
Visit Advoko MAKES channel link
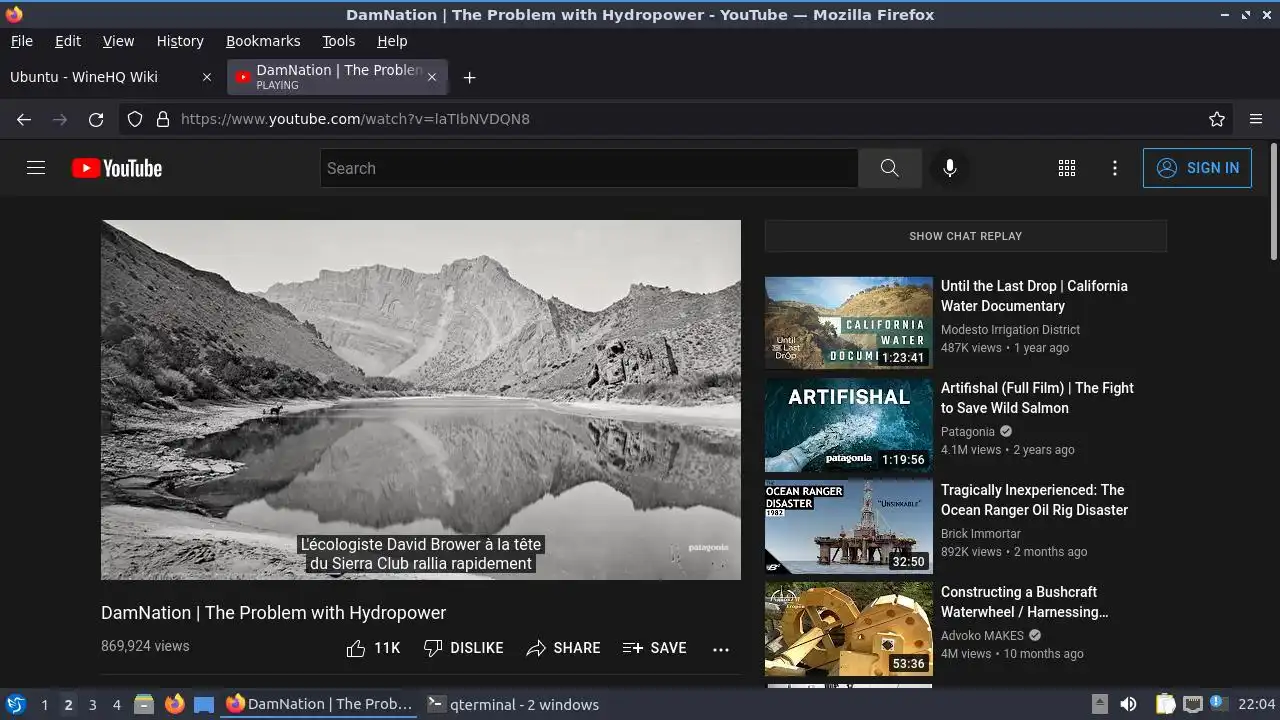coord(983,636)
